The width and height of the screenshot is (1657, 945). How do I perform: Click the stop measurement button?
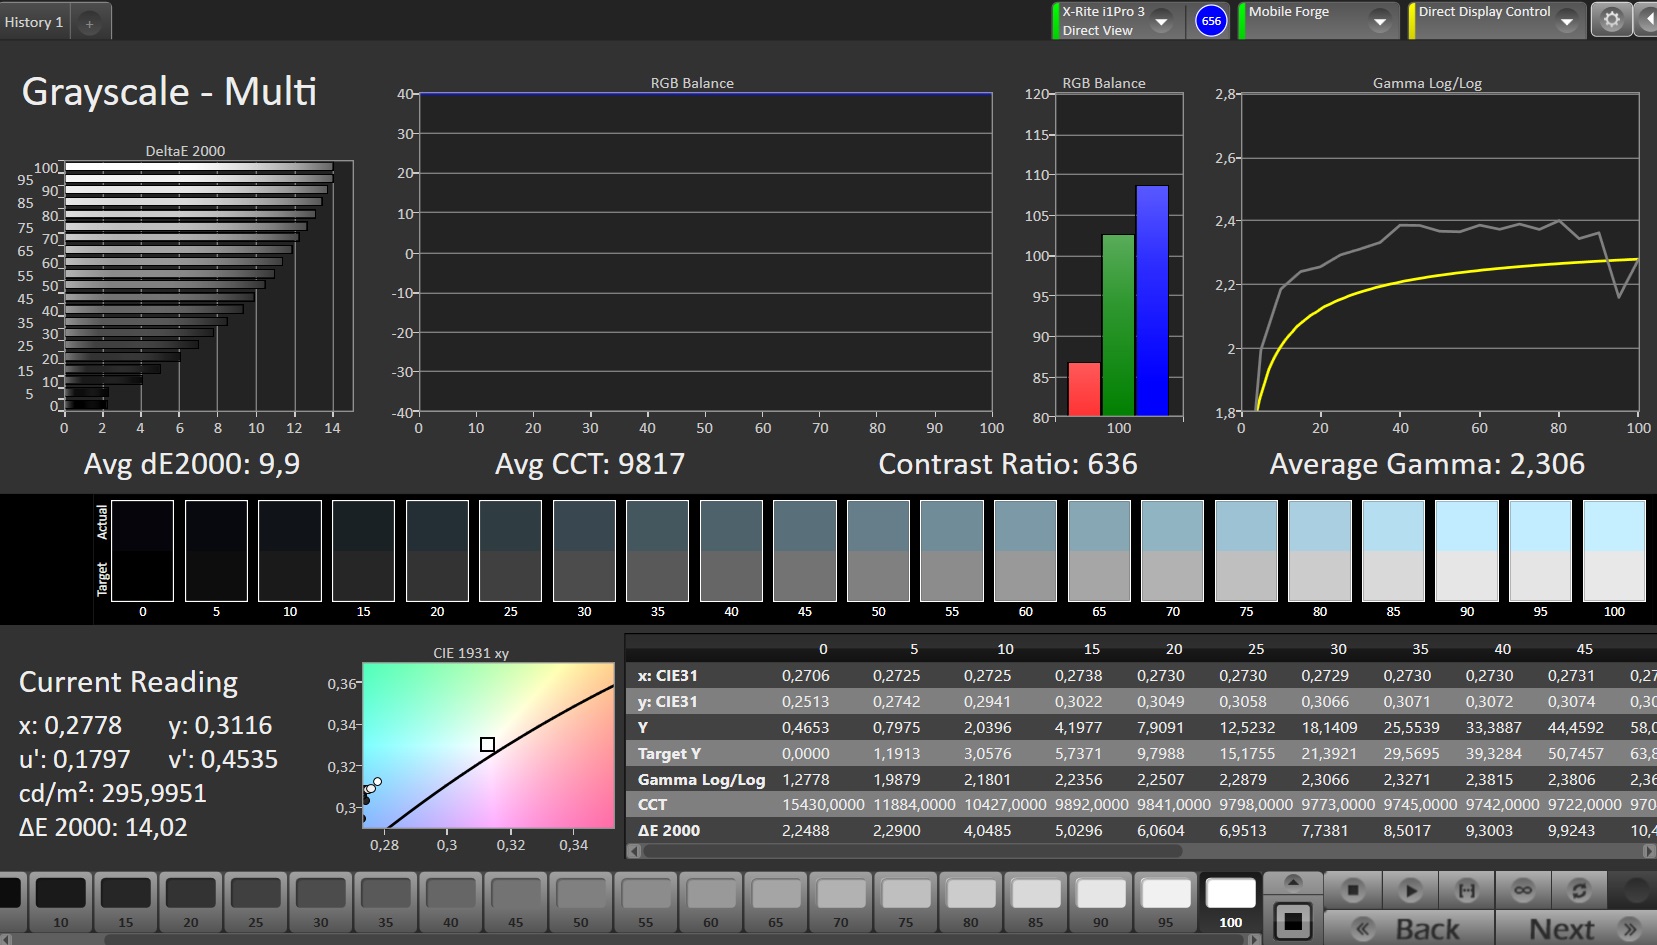(x=1352, y=889)
